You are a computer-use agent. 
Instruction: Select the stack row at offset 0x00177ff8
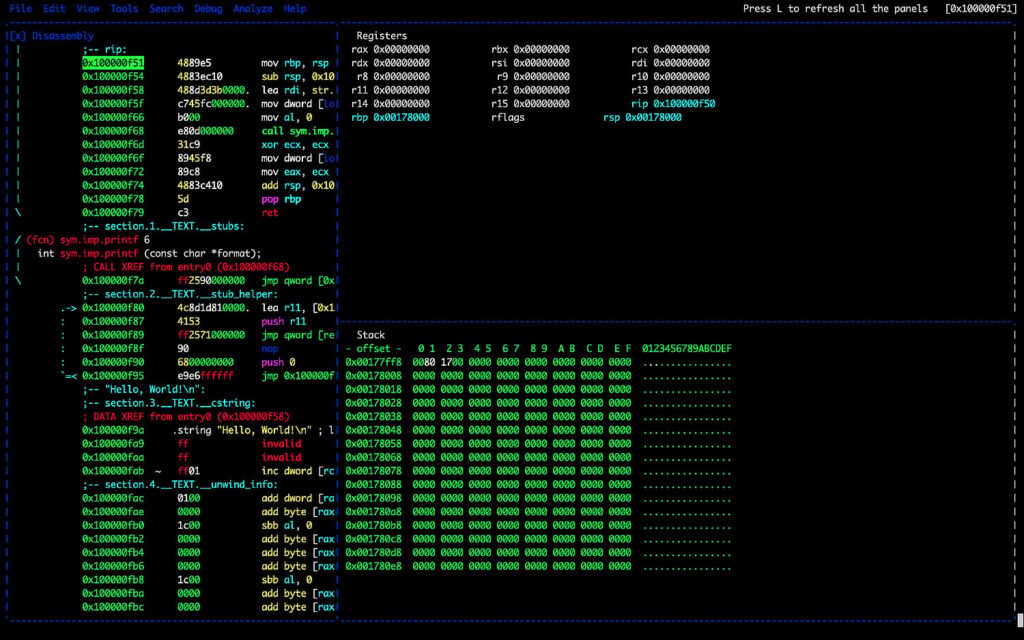374,362
